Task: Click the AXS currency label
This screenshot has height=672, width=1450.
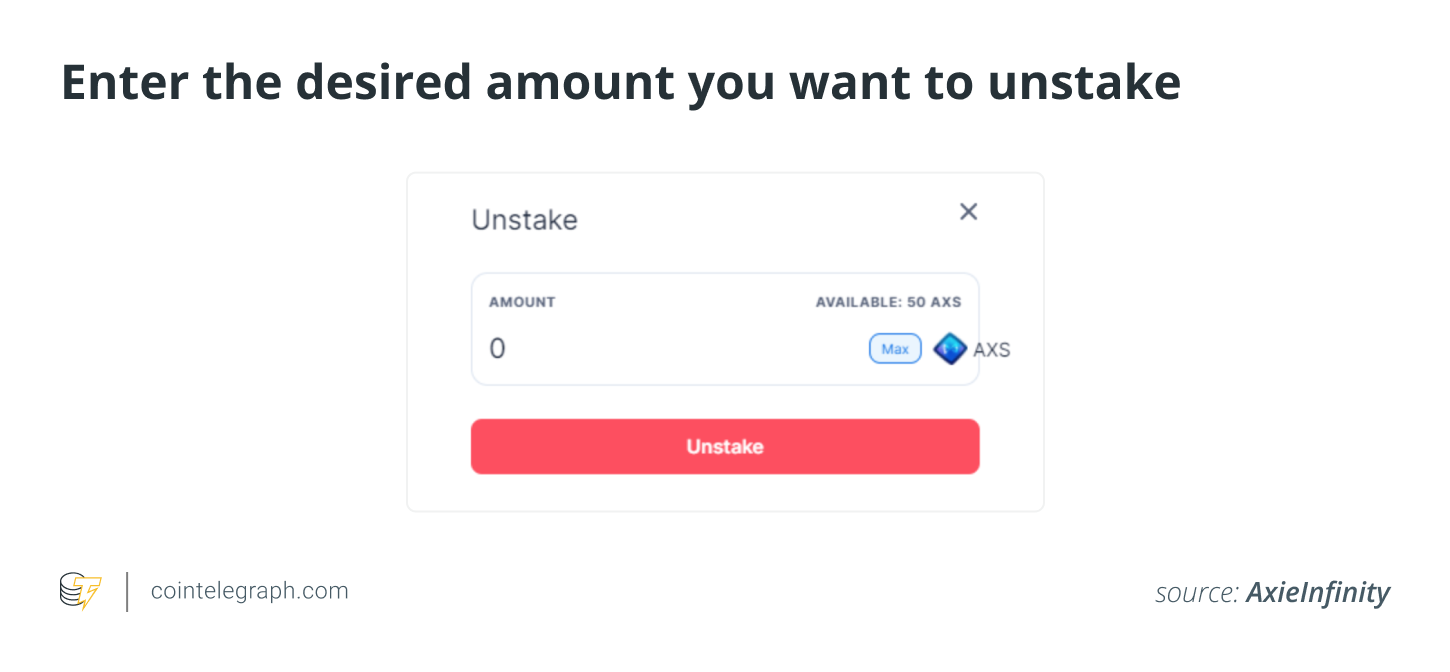Action: (x=991, y=350)
